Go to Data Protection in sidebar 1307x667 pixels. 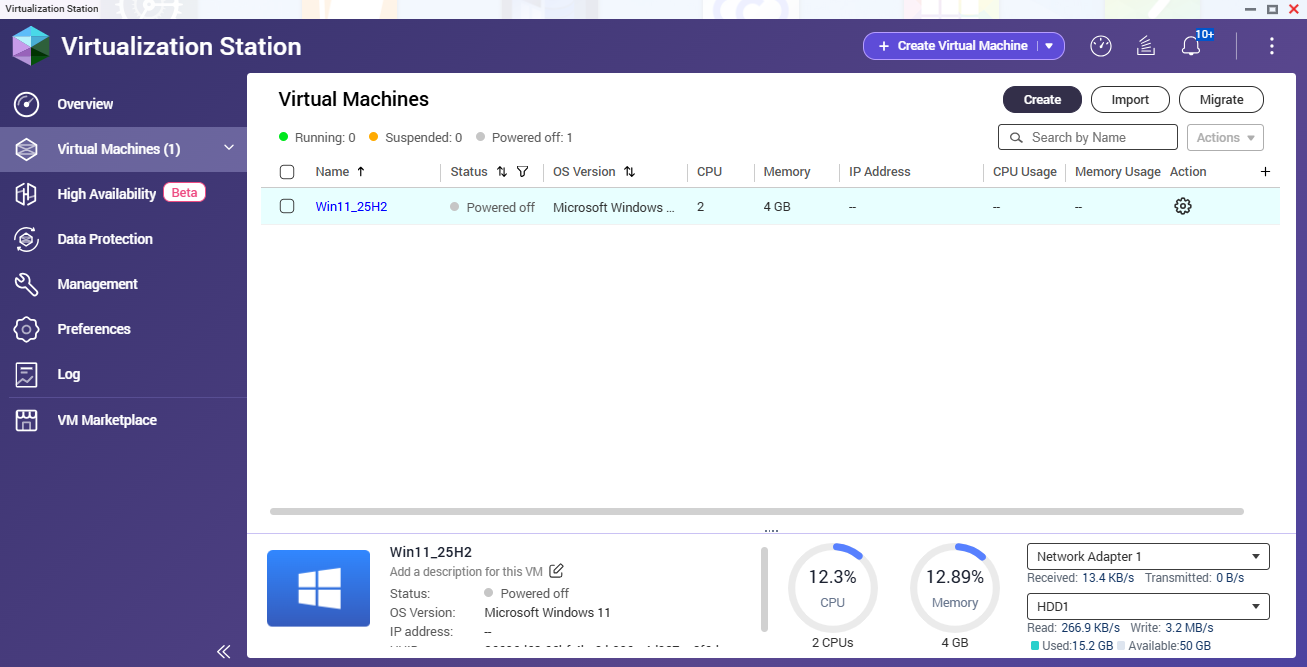(x=104, y=239)
